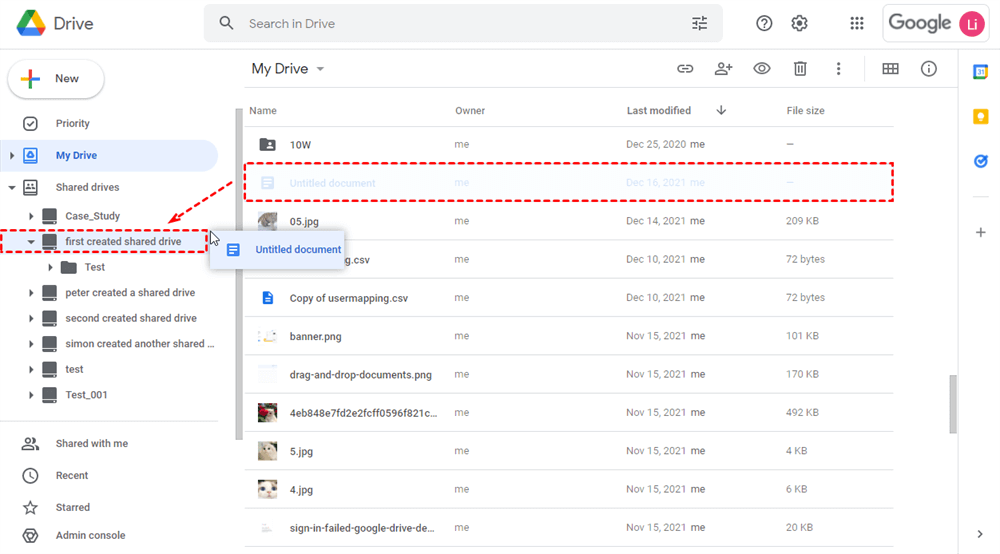
Task: Switch to grid layout view
Action: (890, 69)
